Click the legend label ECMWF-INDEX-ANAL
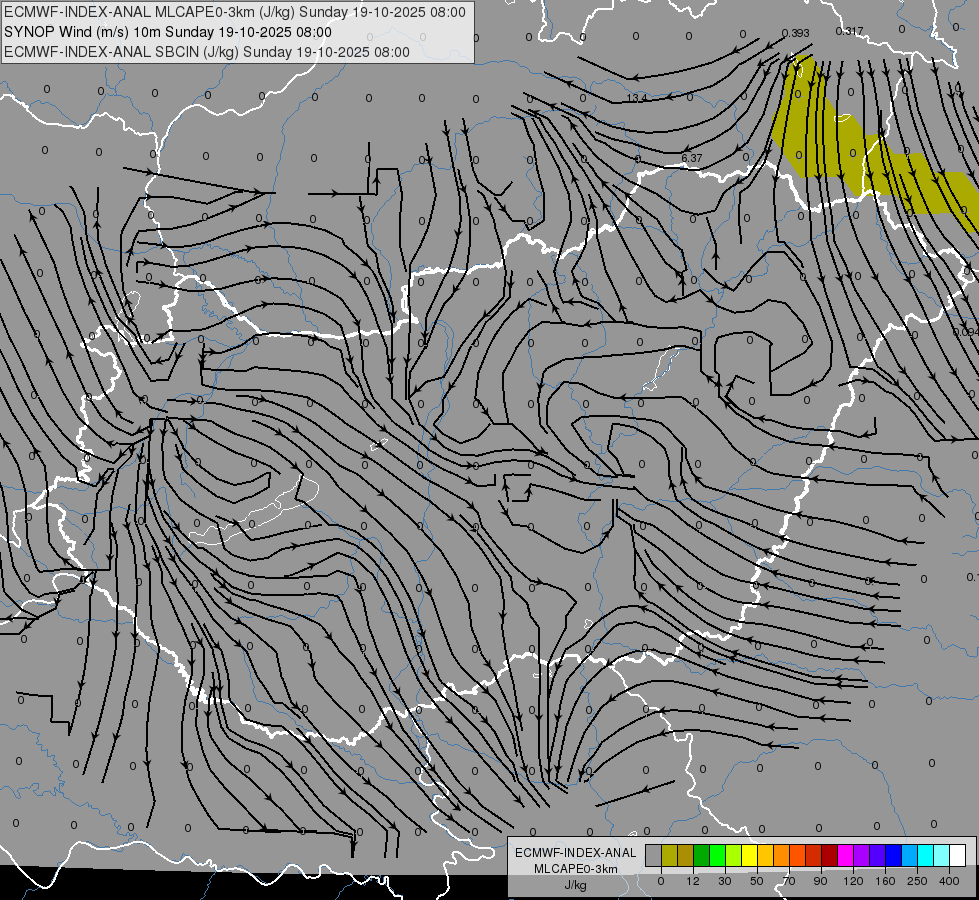The height and width of the screenshot is (900, 979). [576, 853]
